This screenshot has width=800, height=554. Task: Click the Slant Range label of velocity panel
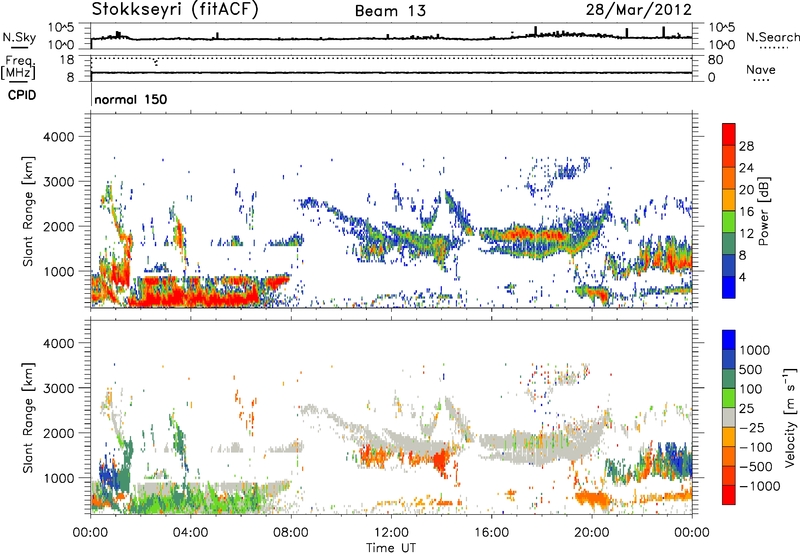click(28, 417)
